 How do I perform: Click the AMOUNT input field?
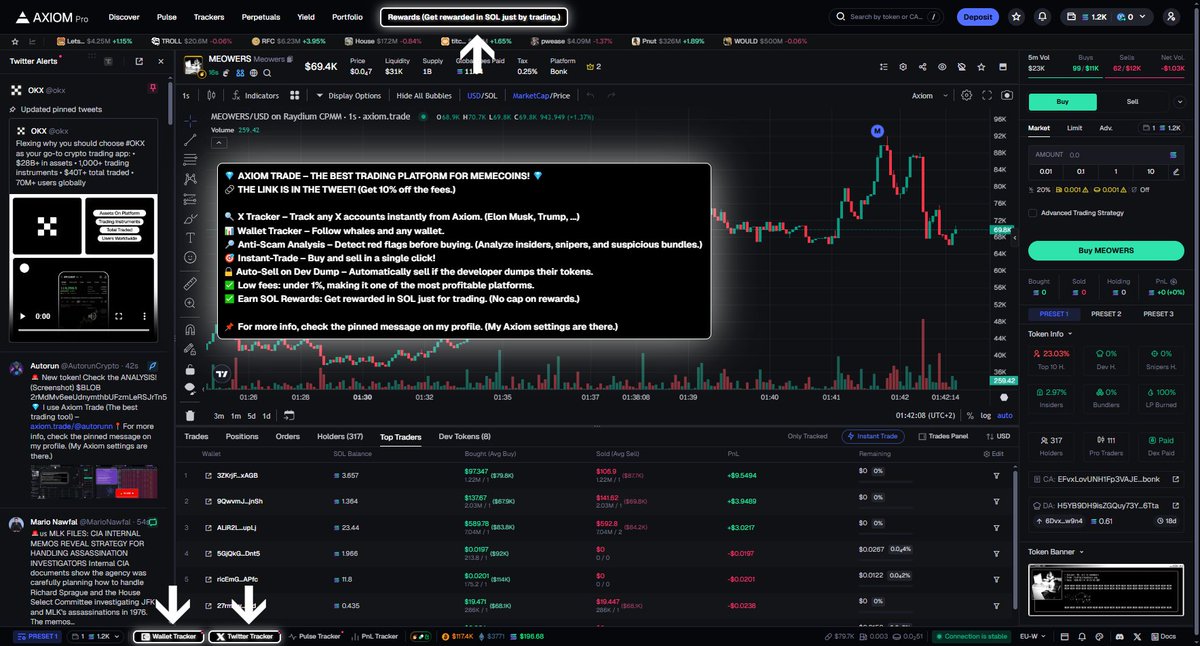[1106, 155]
